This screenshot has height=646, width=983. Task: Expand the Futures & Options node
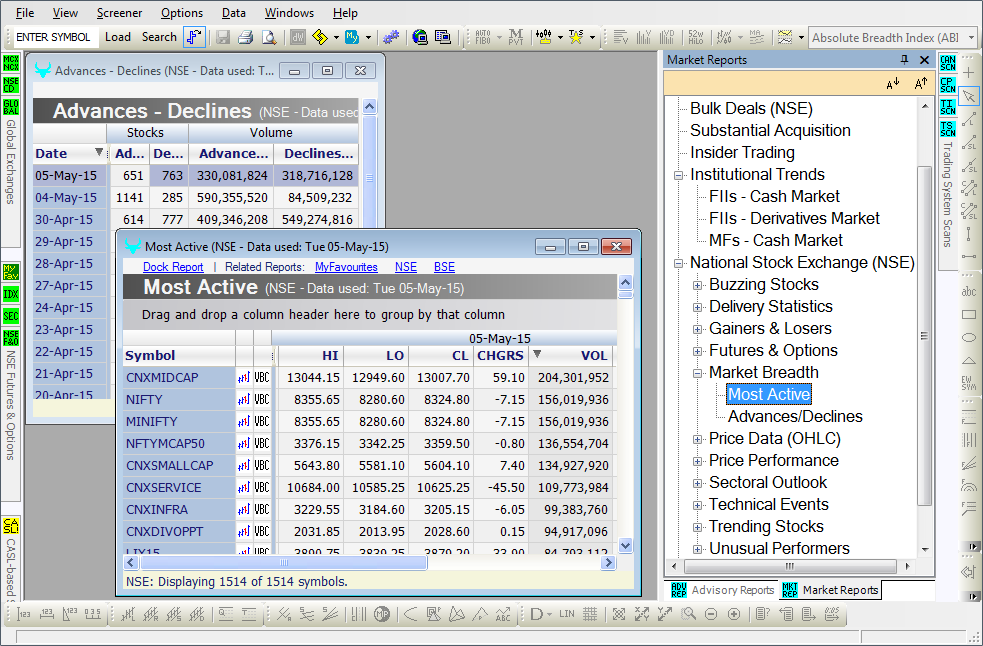click(697, 351)
